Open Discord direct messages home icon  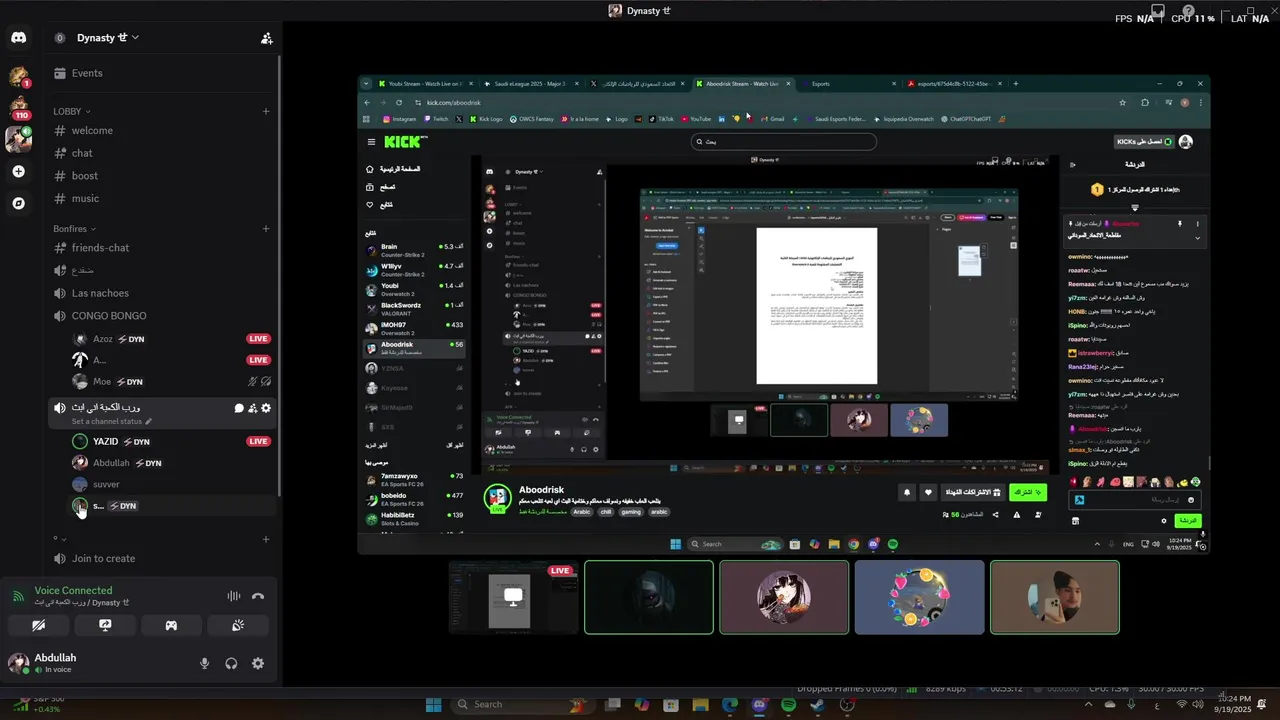(18, 38)
